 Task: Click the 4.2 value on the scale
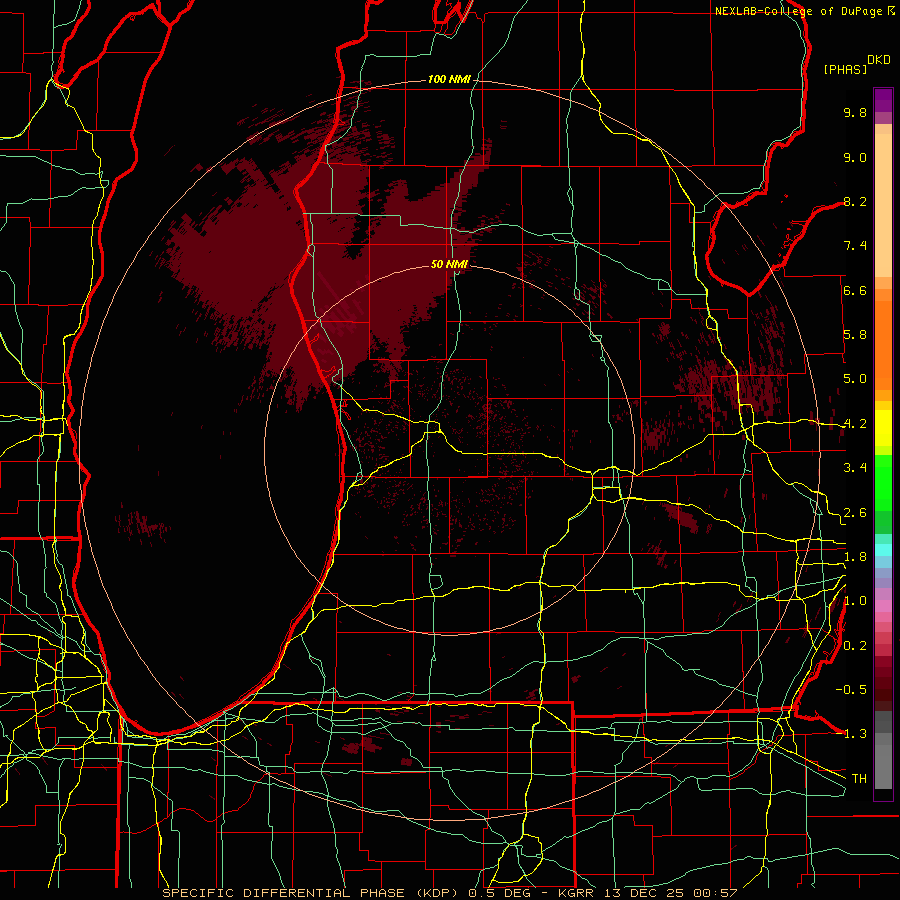tap(855, 424)
